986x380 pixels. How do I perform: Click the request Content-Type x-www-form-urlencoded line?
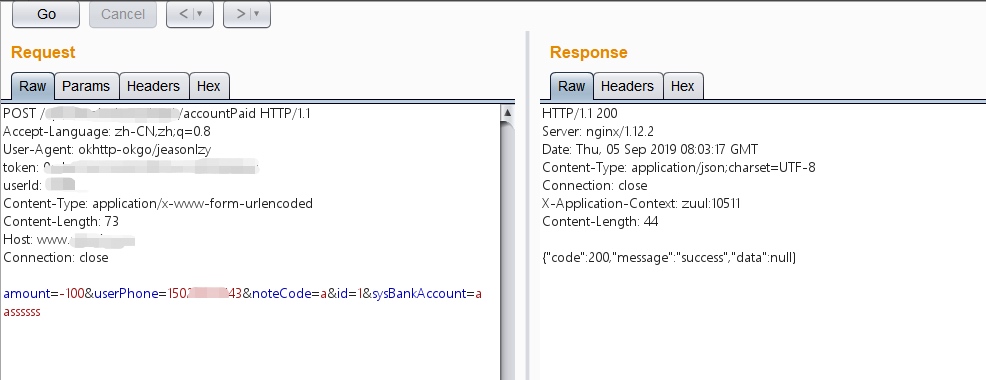pyautogui.click(x=158, y=203)
